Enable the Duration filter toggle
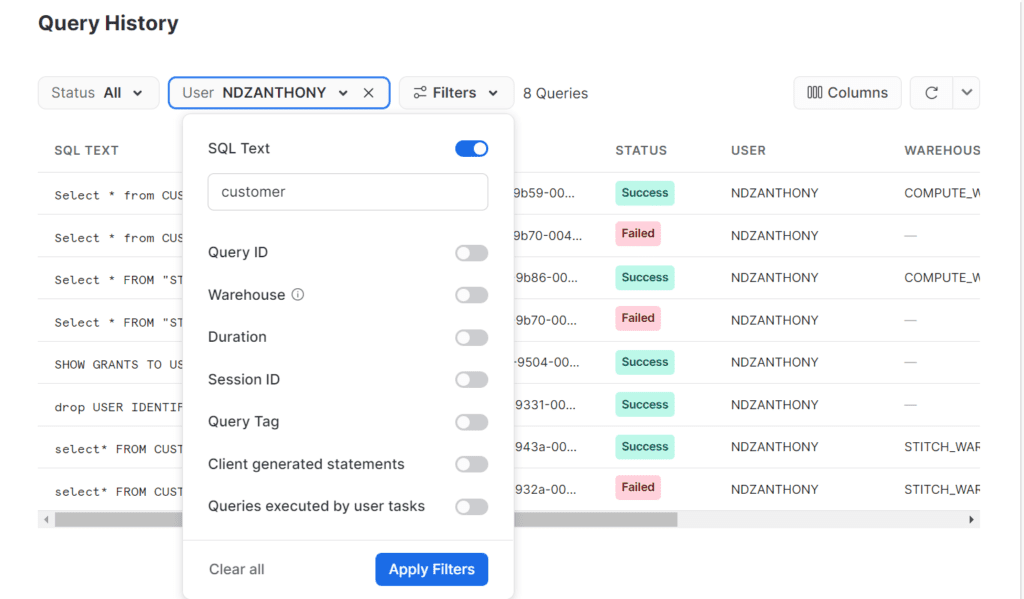 point(471,338)
